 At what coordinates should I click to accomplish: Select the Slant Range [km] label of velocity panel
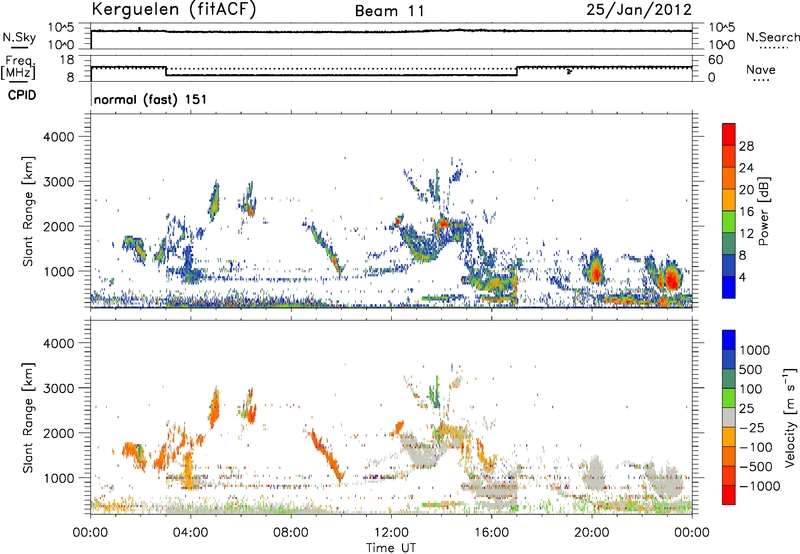coord(28,417)
